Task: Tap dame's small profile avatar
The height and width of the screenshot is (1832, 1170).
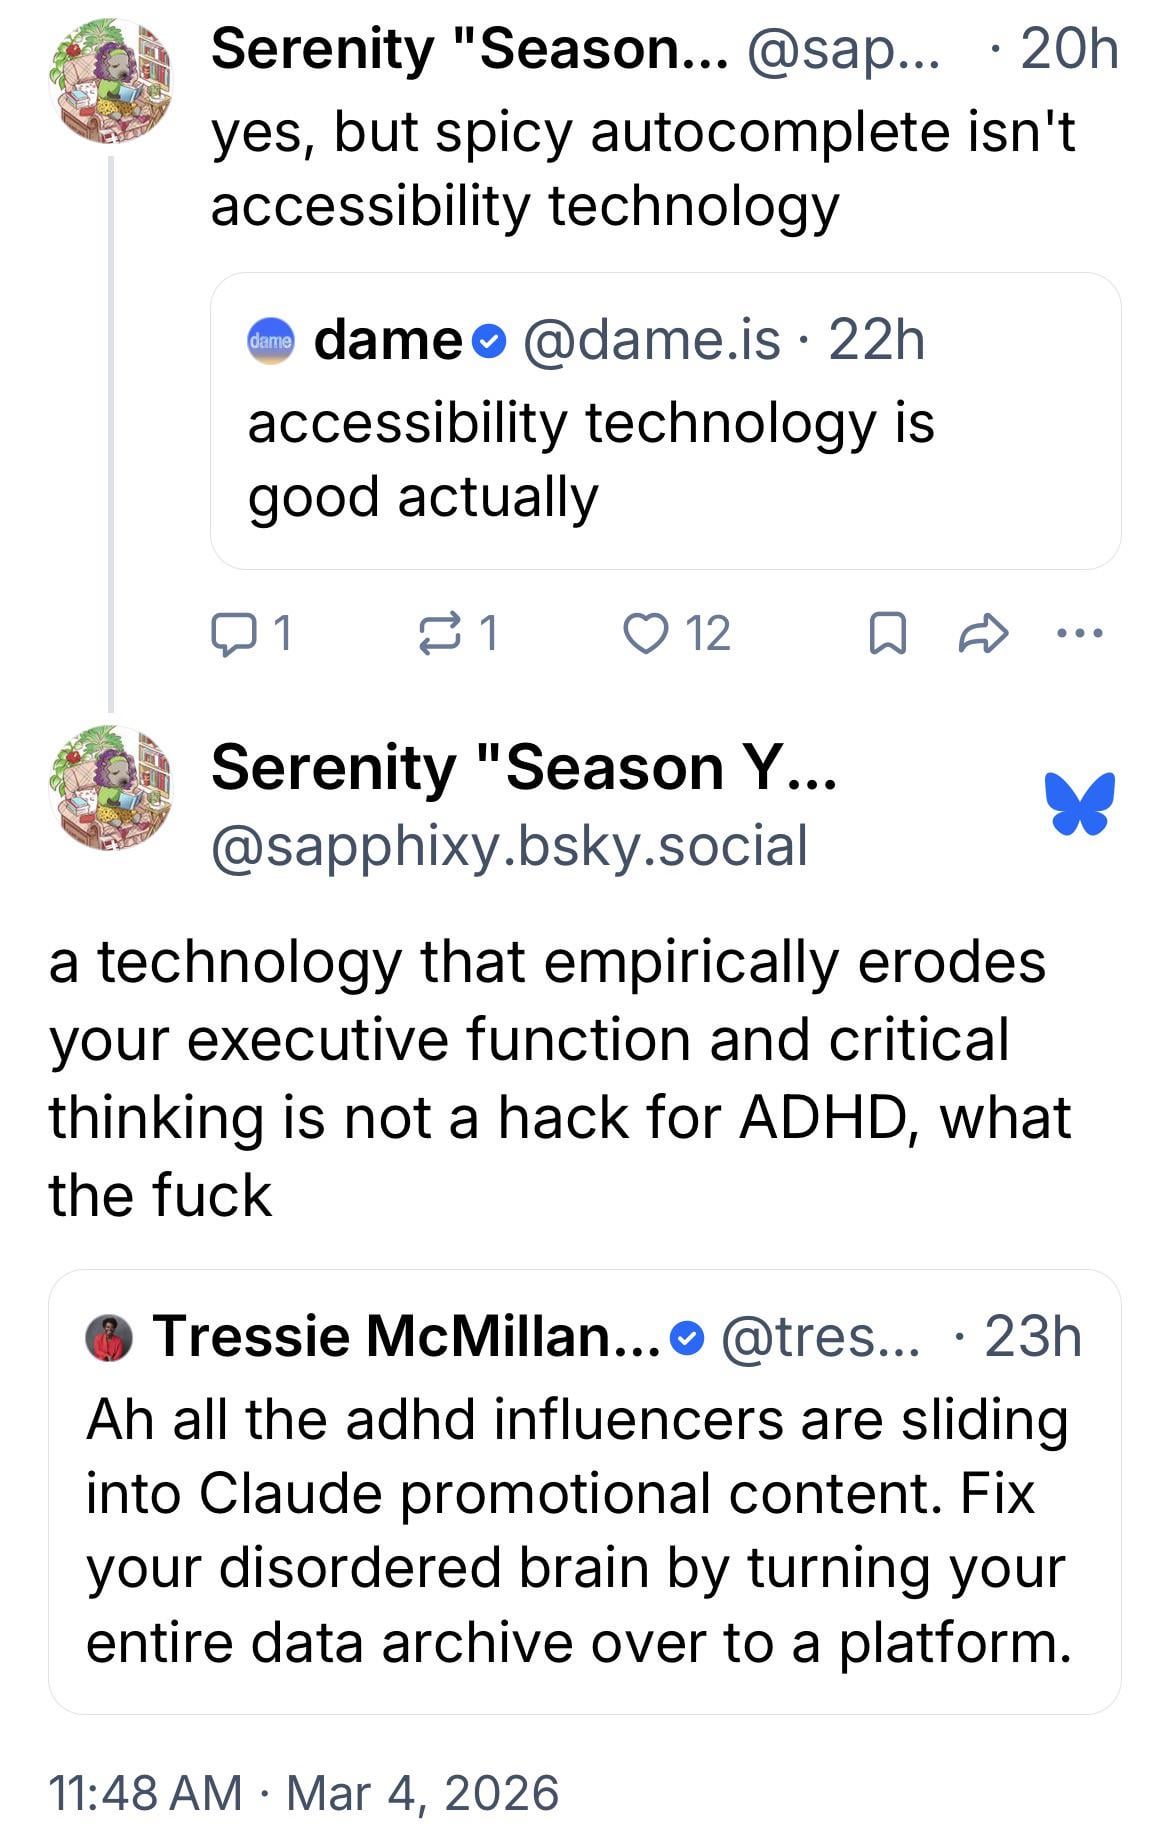Action: (270, 342)
